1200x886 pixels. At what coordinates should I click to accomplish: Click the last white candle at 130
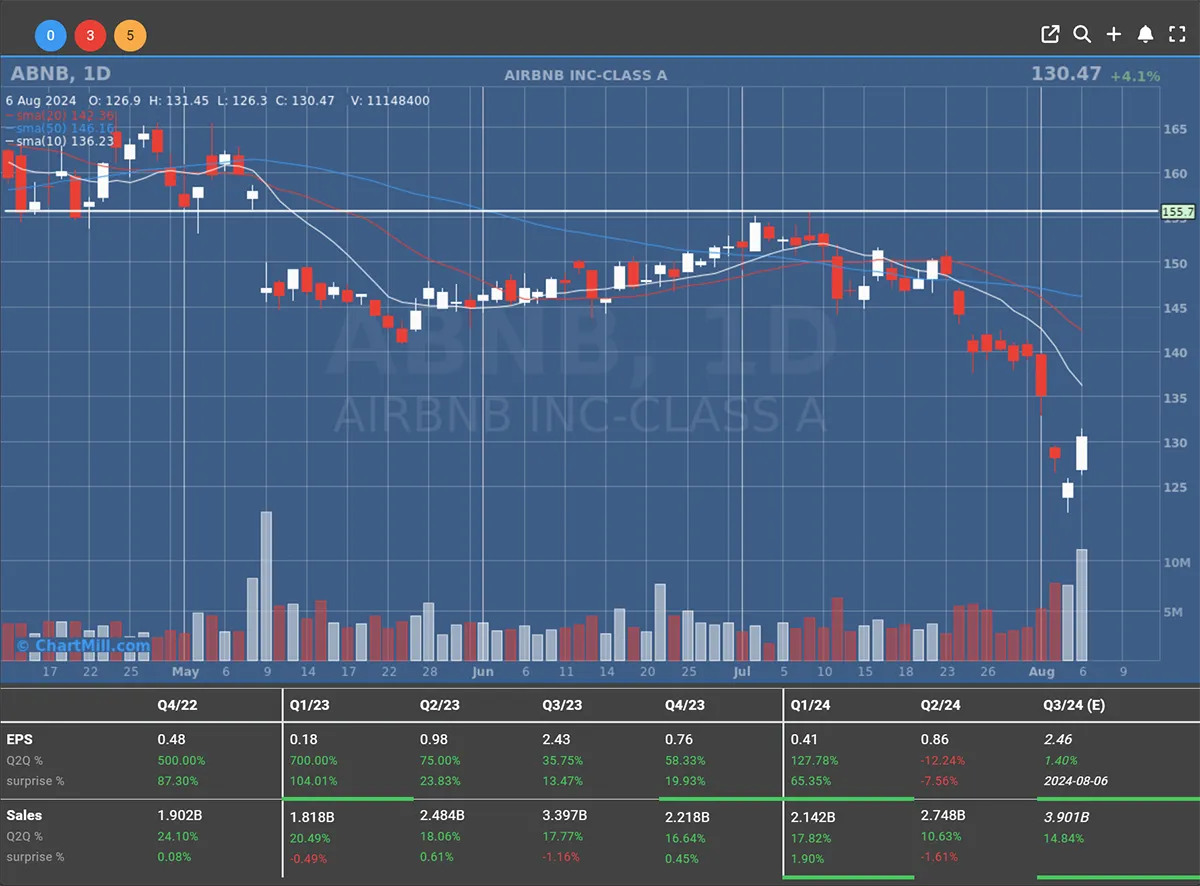pos(1081,453)
